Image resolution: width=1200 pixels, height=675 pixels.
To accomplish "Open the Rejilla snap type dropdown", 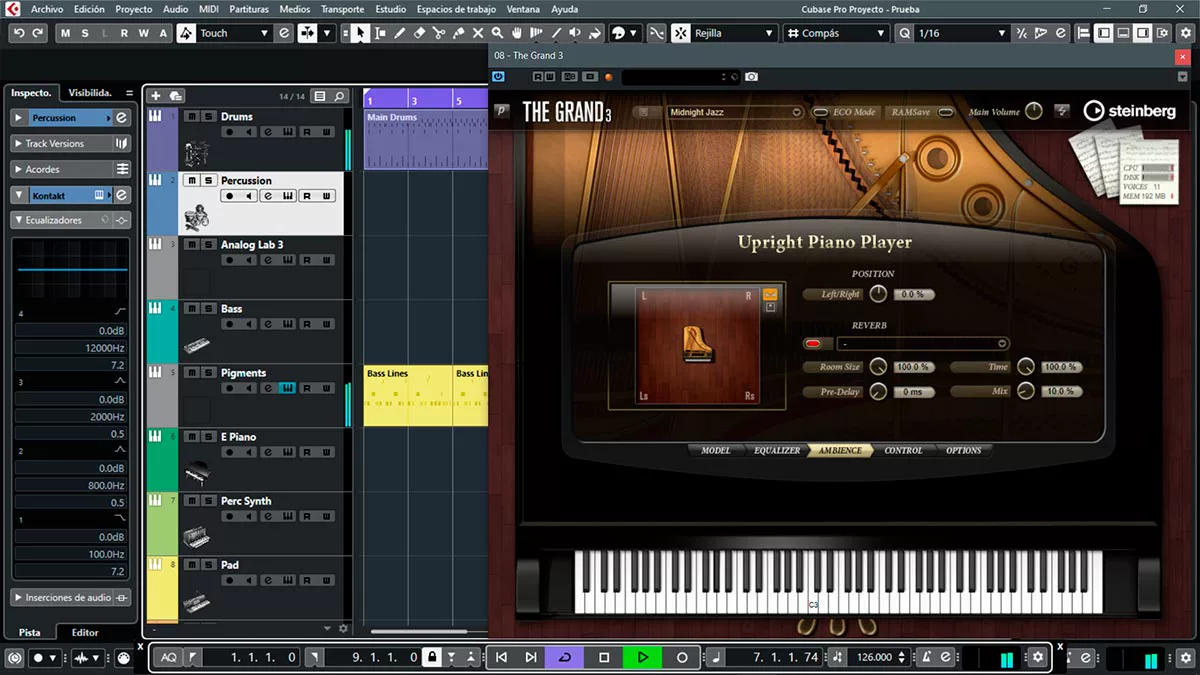I will [735, 33].
